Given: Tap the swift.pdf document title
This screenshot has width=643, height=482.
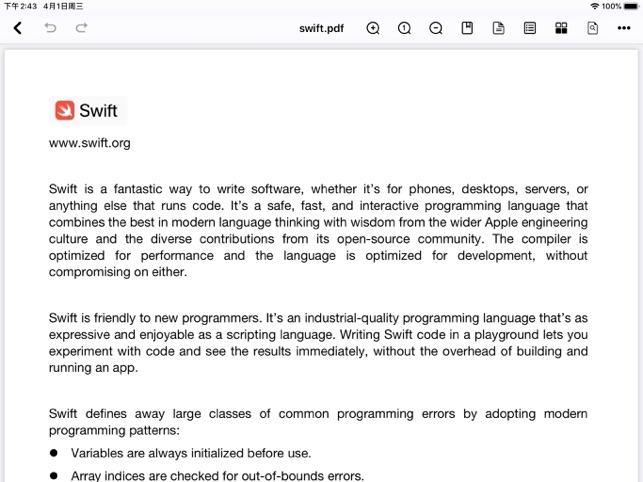Looking at the screenshot, I should coord(322,28).
